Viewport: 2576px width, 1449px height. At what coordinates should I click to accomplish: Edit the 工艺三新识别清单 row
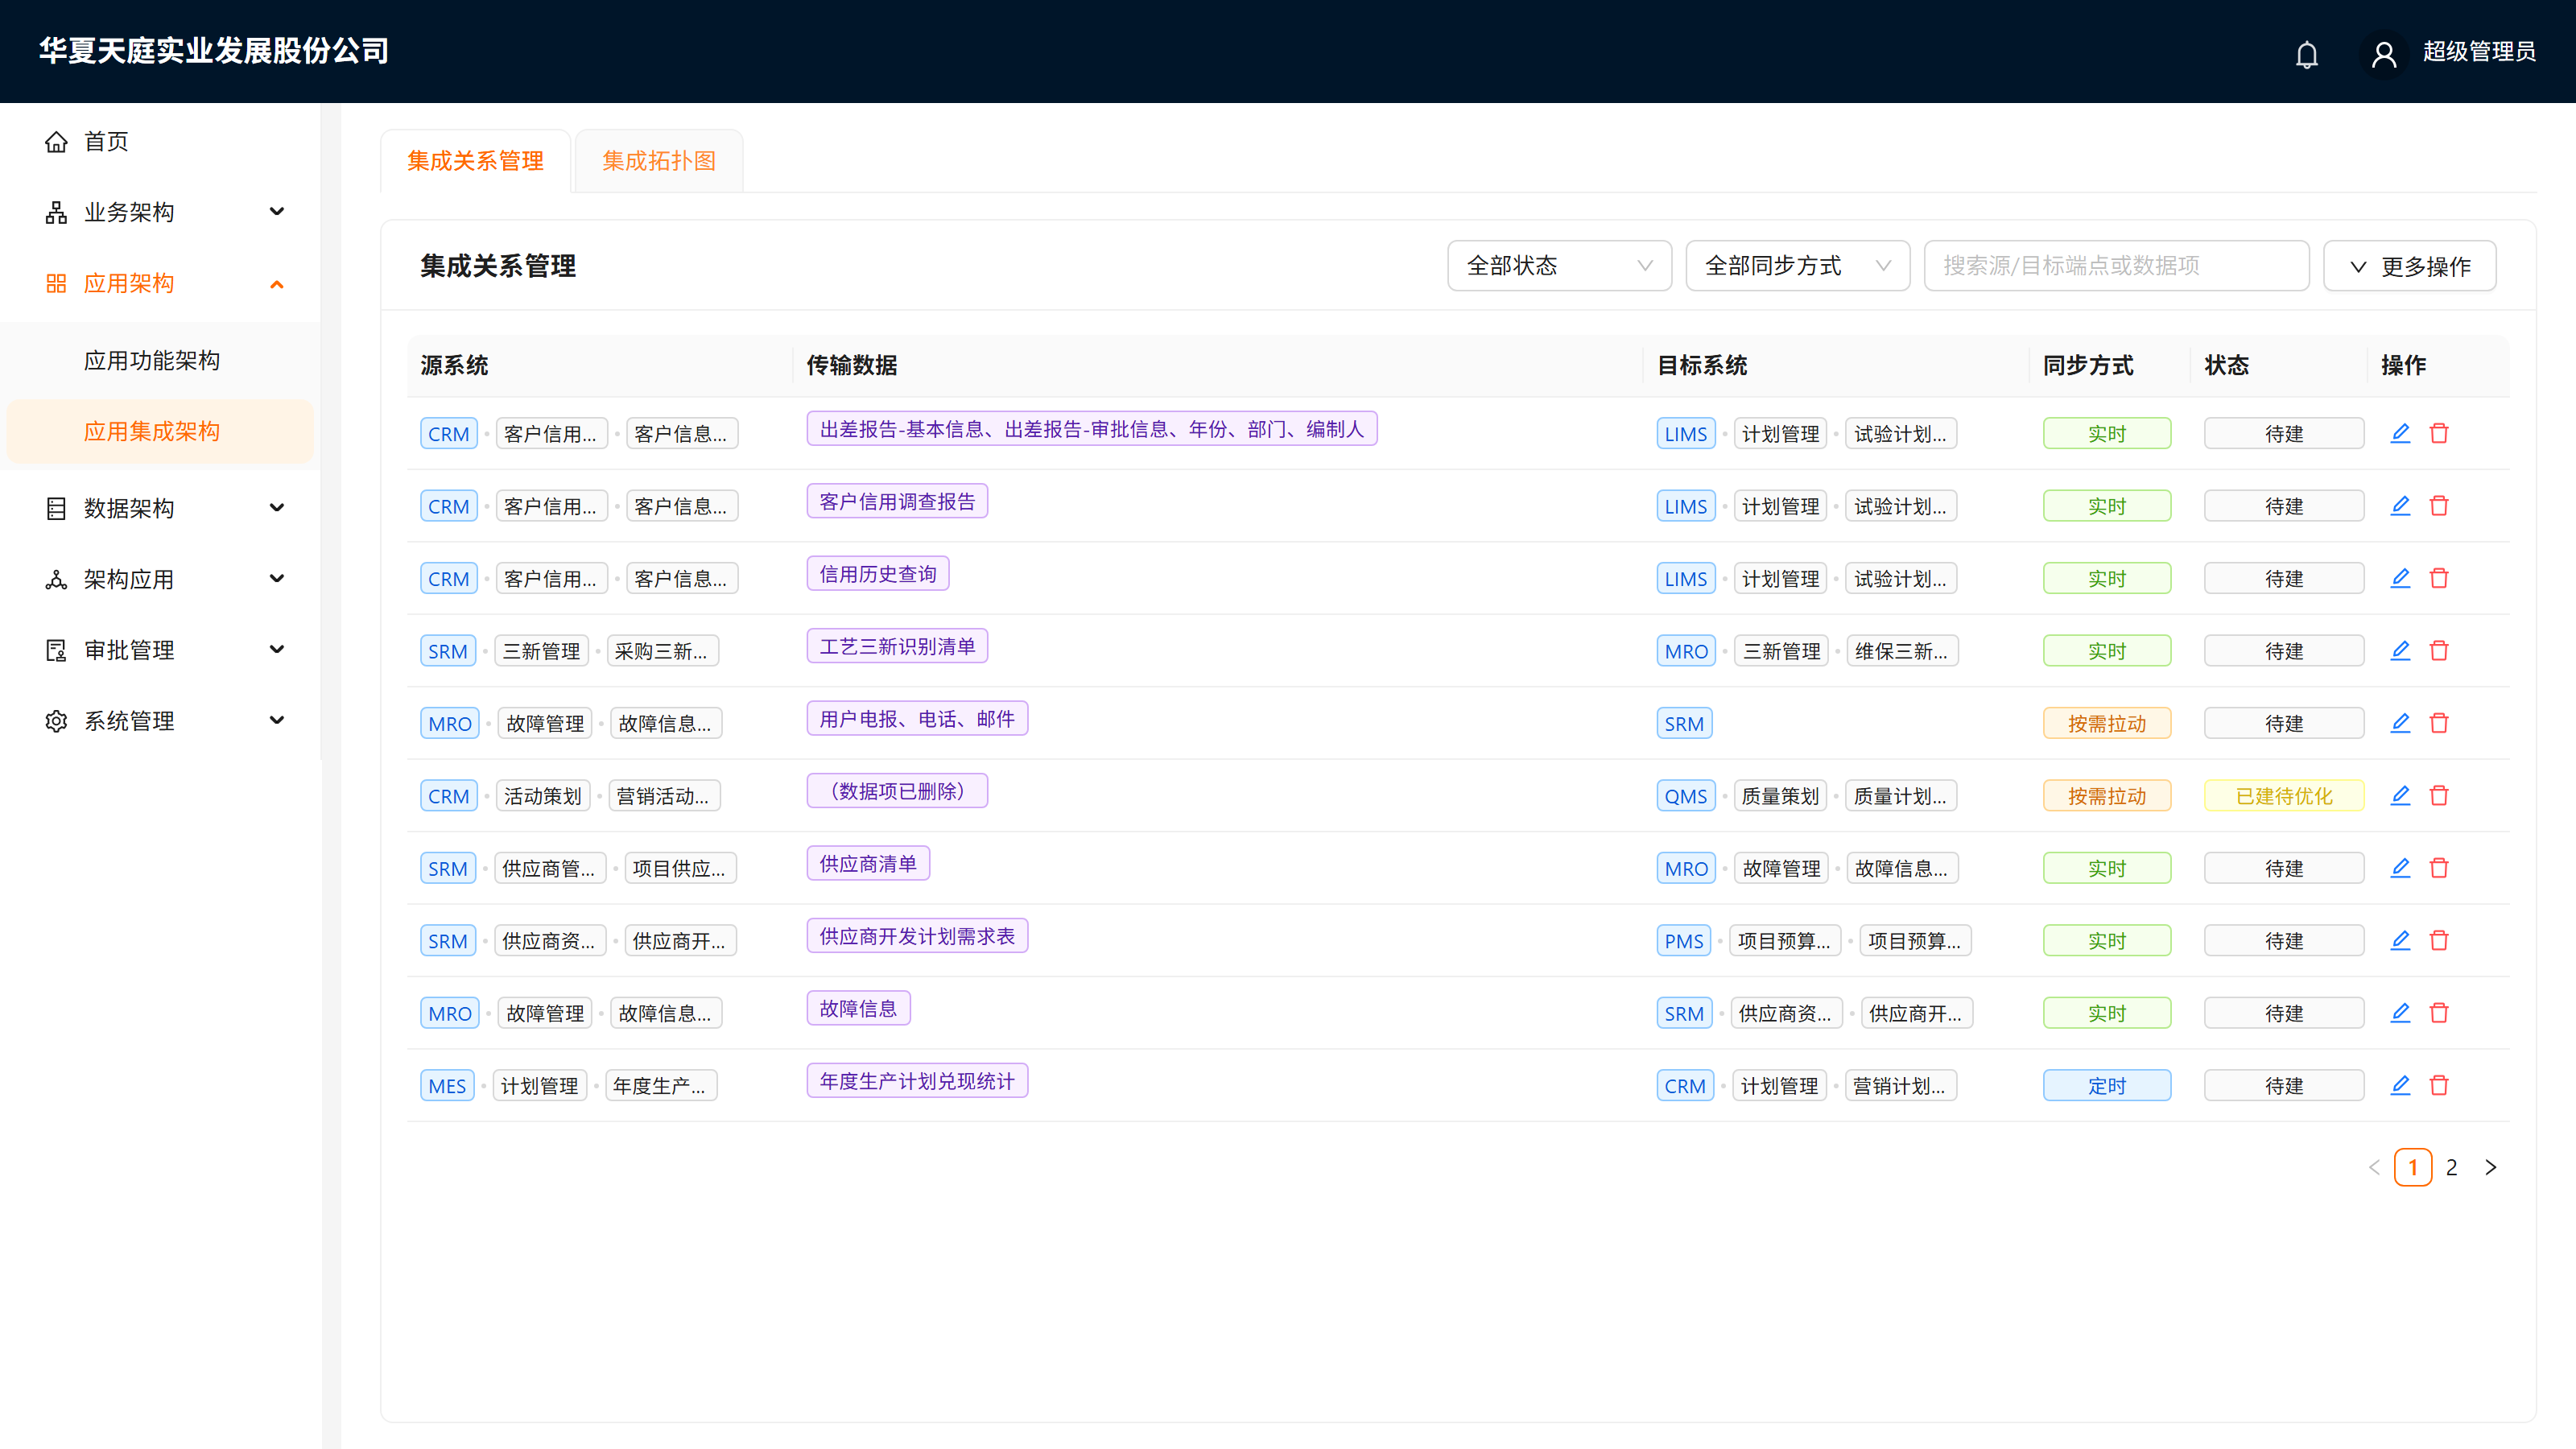click(x=2400, y=651)
